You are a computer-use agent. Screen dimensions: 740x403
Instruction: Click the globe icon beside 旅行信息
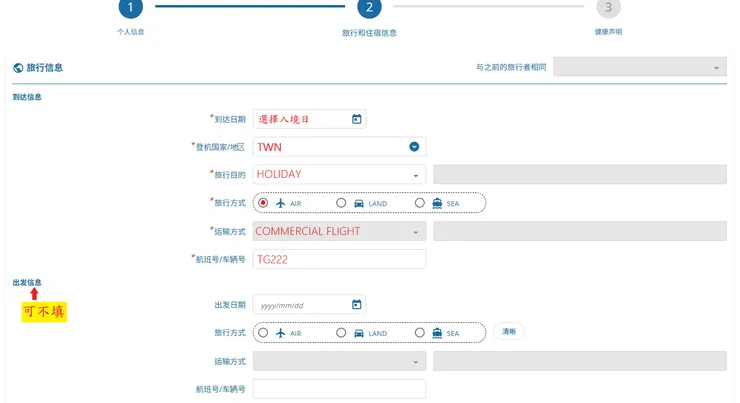coord(18,68)
